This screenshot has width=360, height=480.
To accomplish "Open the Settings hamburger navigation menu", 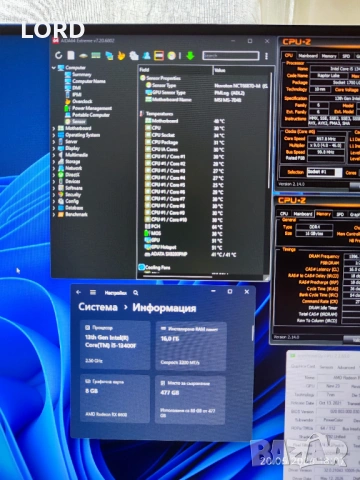I will pos(93,292).
